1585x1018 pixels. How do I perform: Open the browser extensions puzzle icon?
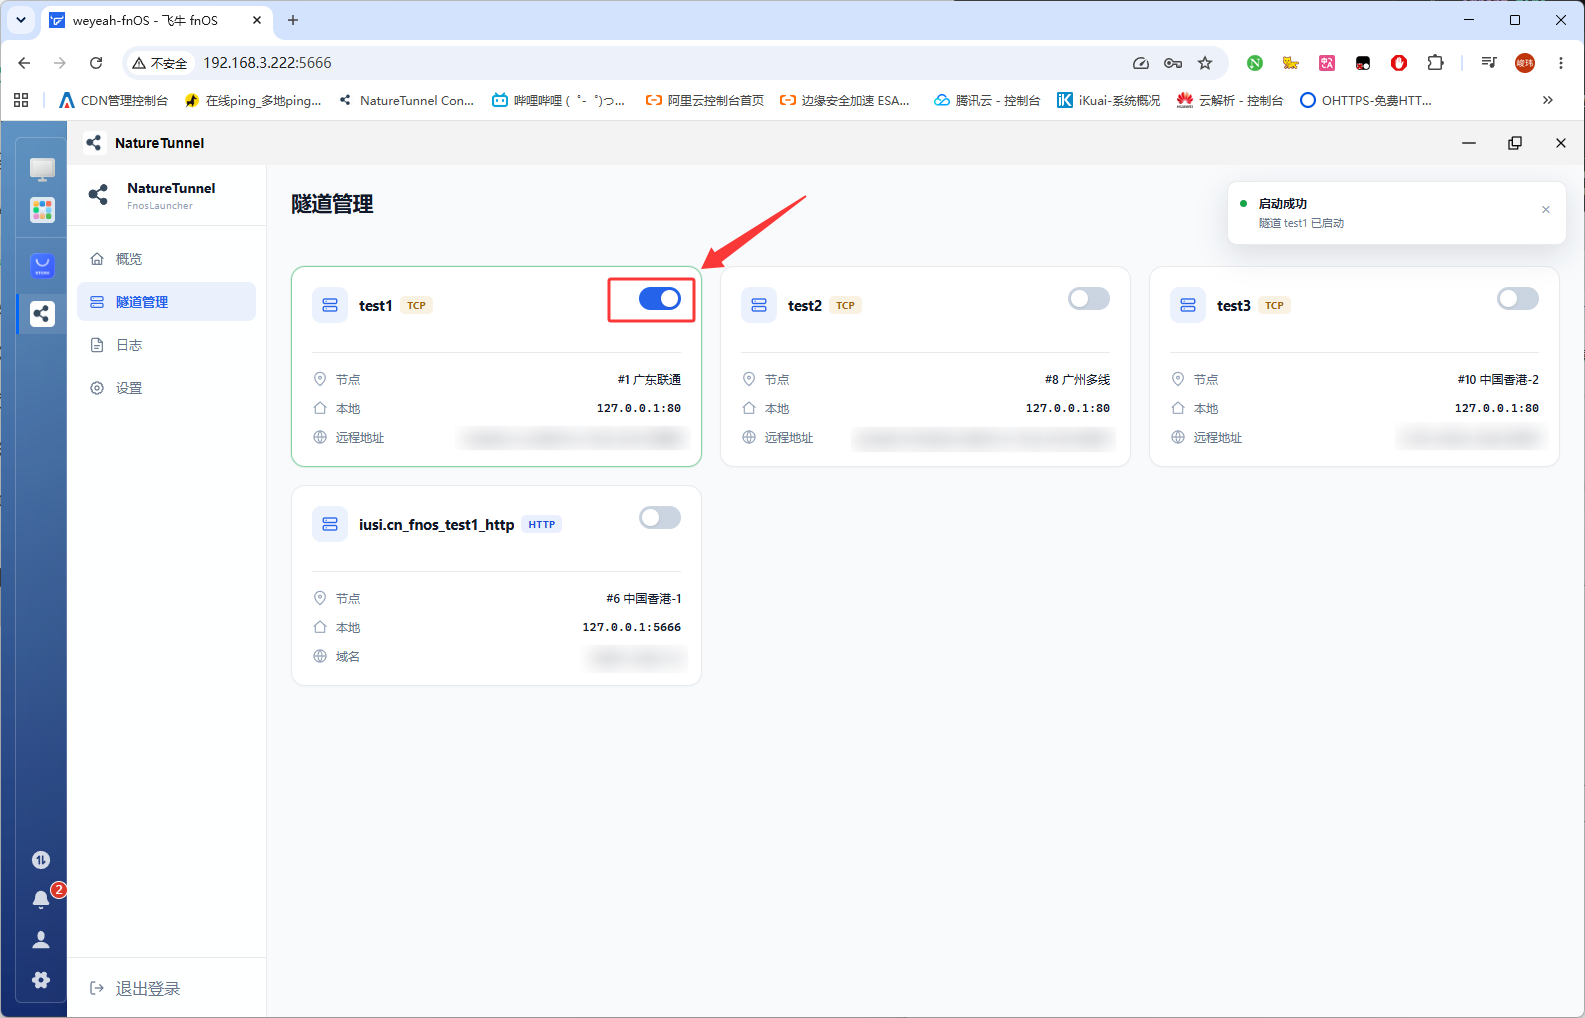[1435, 63]
